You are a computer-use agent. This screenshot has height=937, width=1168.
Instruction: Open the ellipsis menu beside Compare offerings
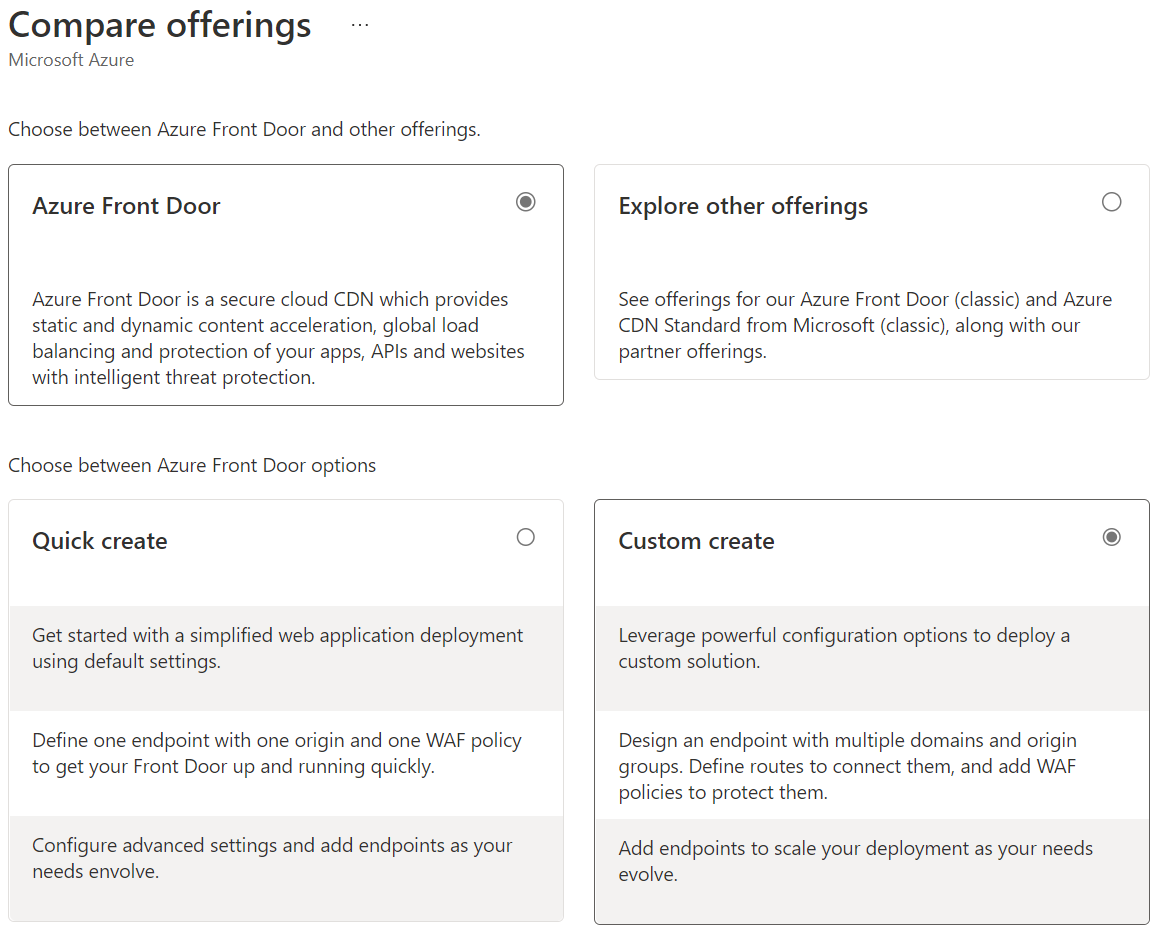point(360,26)
